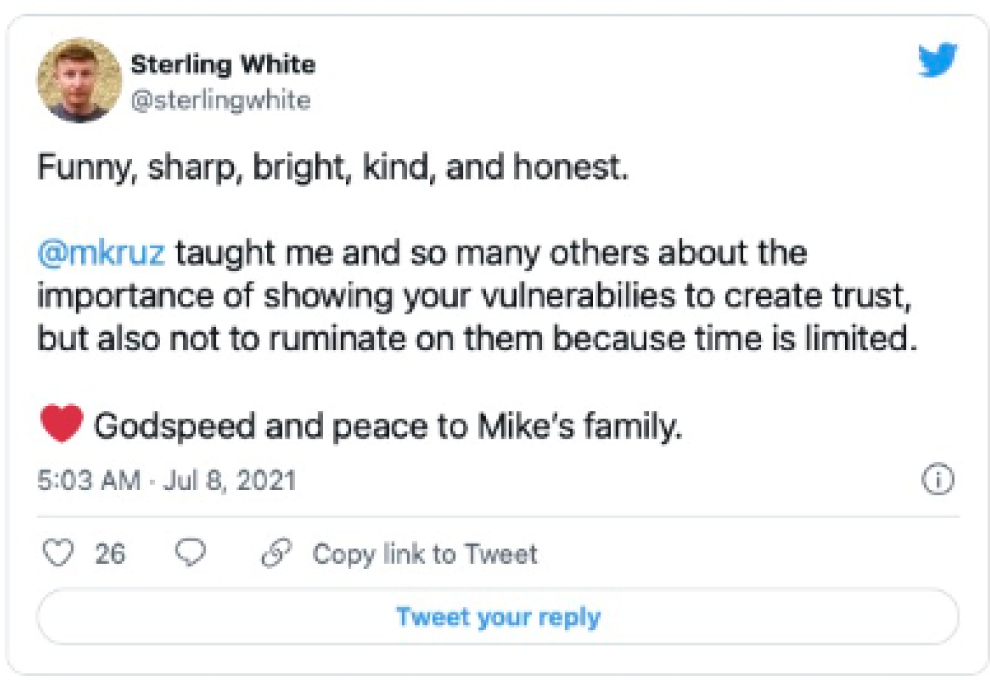
Task: Click the reply speech bubble icon
Action: [190, 553]
